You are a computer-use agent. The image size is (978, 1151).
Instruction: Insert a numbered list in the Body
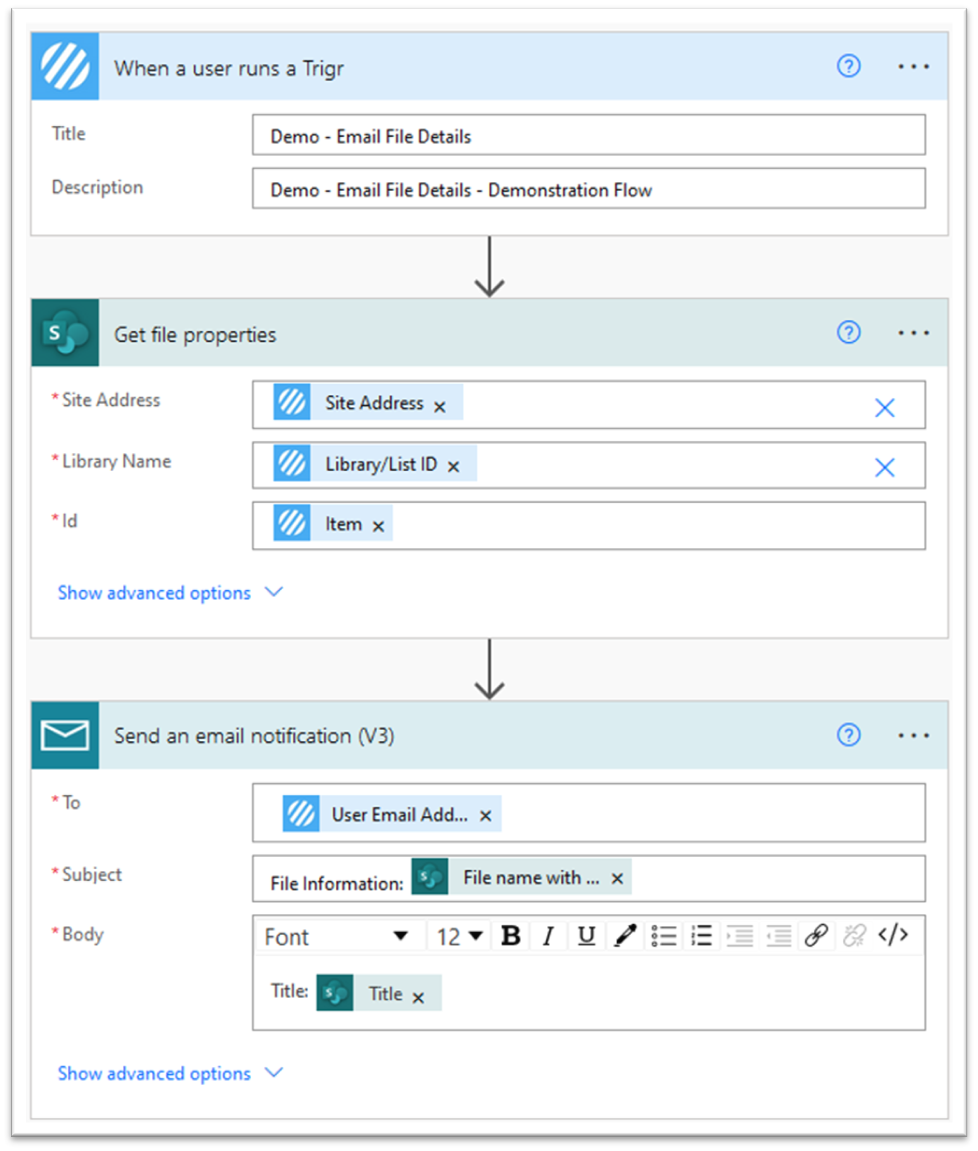tap(701, 936)
